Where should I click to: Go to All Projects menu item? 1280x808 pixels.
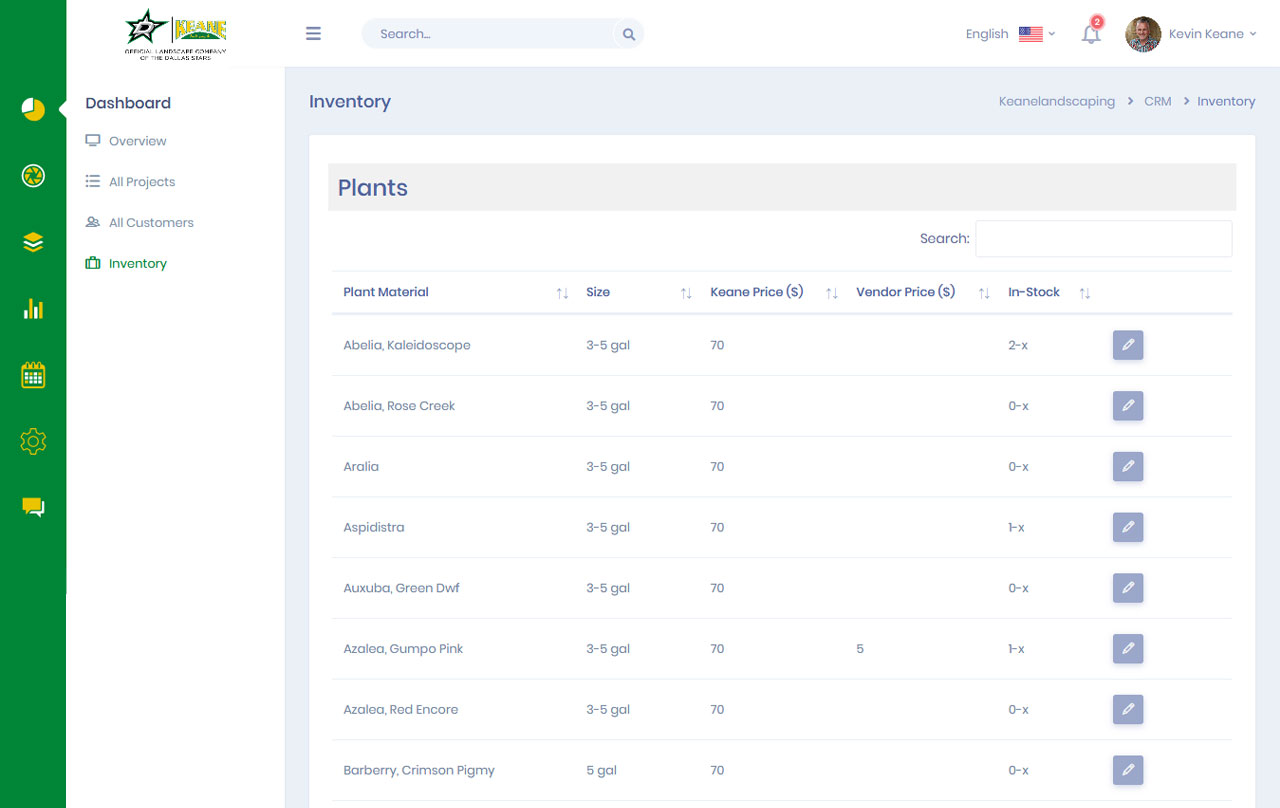point(142,182)
